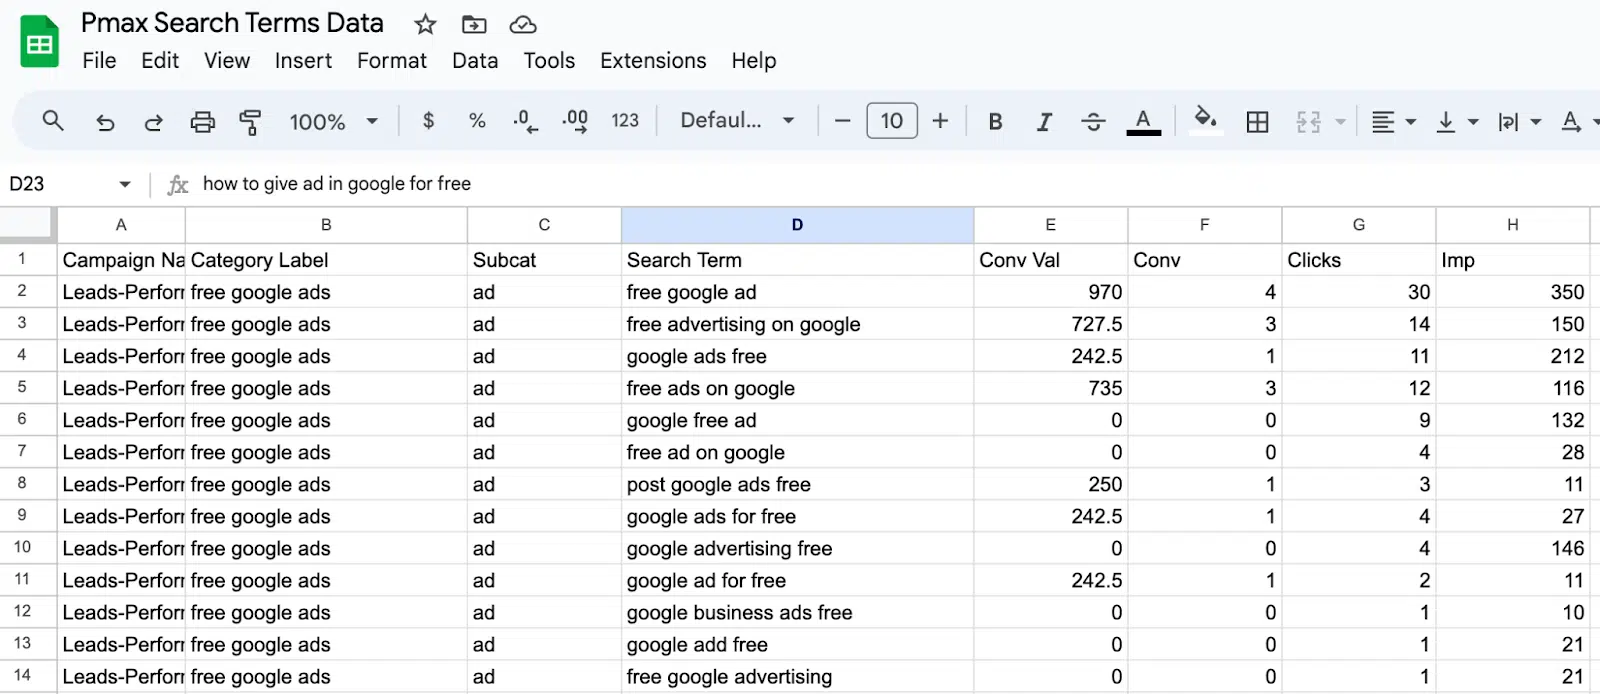Undo the last action
Screen dimensions: 1600x694
click(x=105, y=122)
